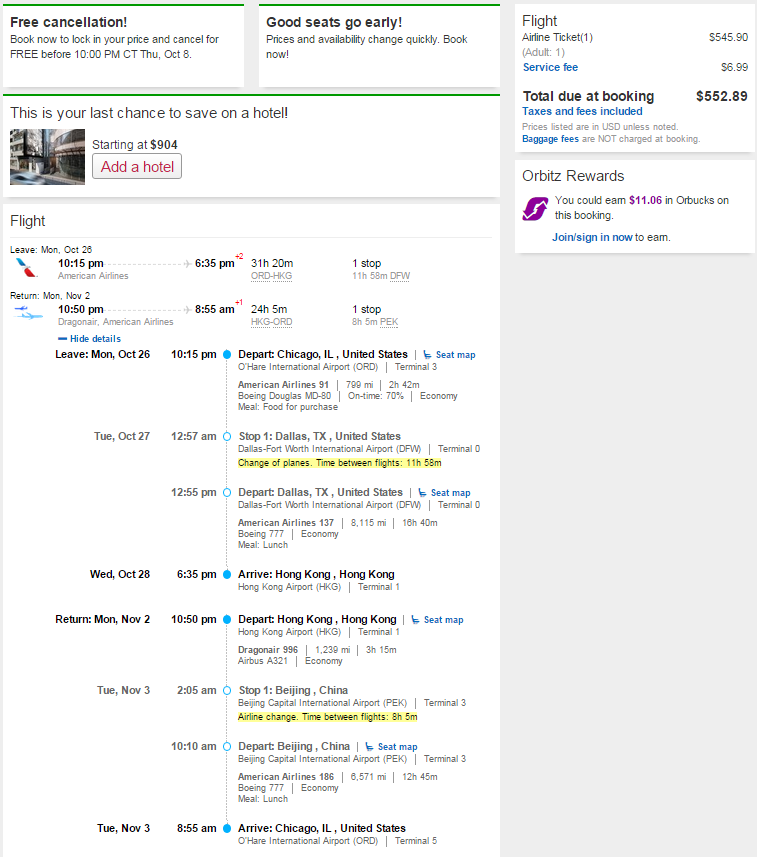Click the Dragonair return flight airline icon
The width and height of the screenshot is (757, 857).
tap(28, 313)
